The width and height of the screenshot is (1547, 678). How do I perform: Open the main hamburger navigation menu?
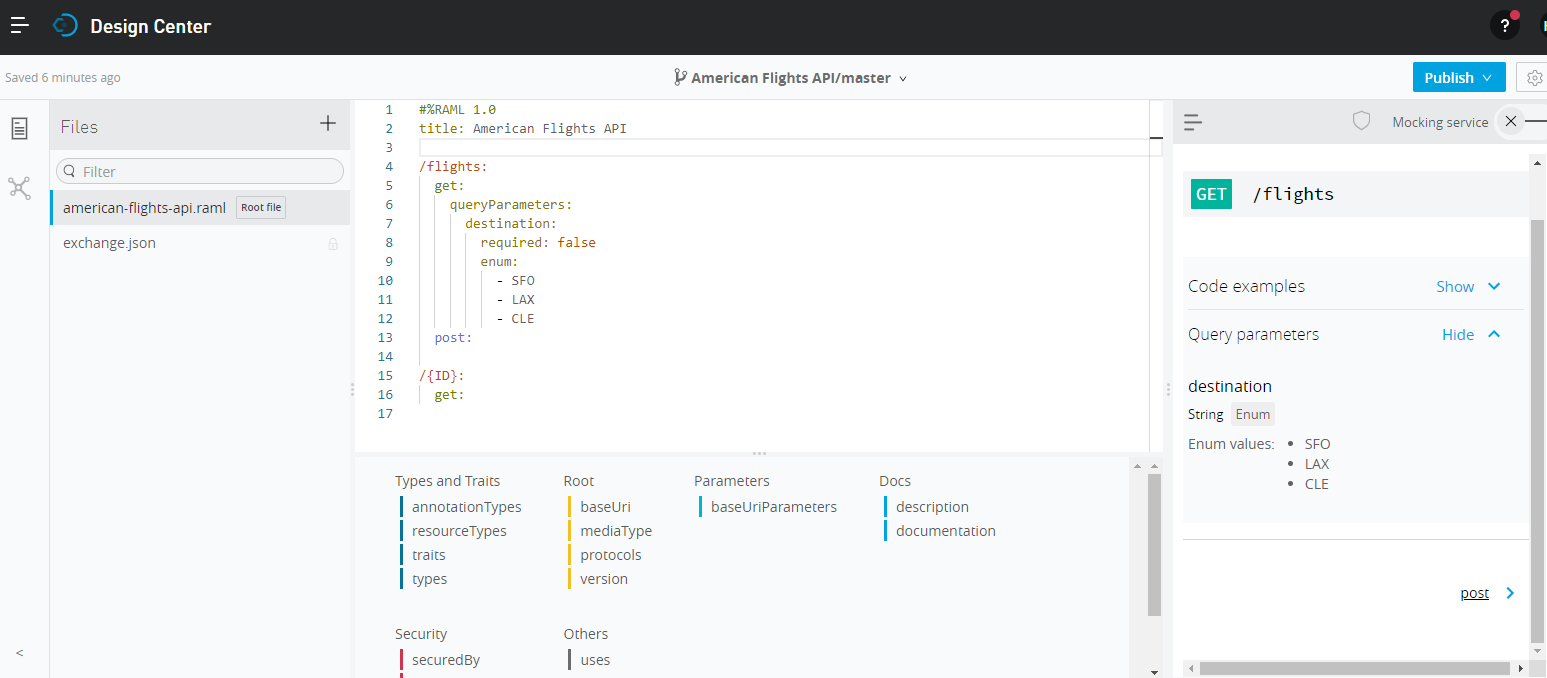[20, 26]
